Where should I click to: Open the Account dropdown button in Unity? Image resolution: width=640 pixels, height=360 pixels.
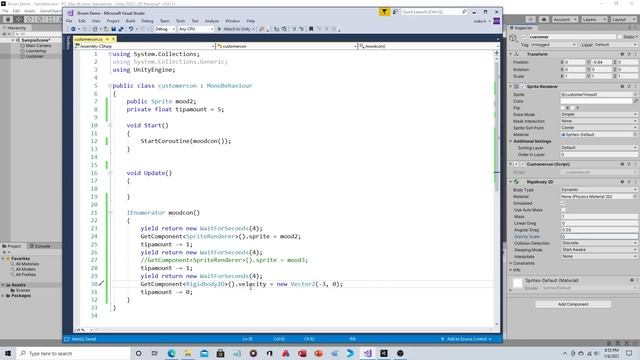[x=565, y=19]
